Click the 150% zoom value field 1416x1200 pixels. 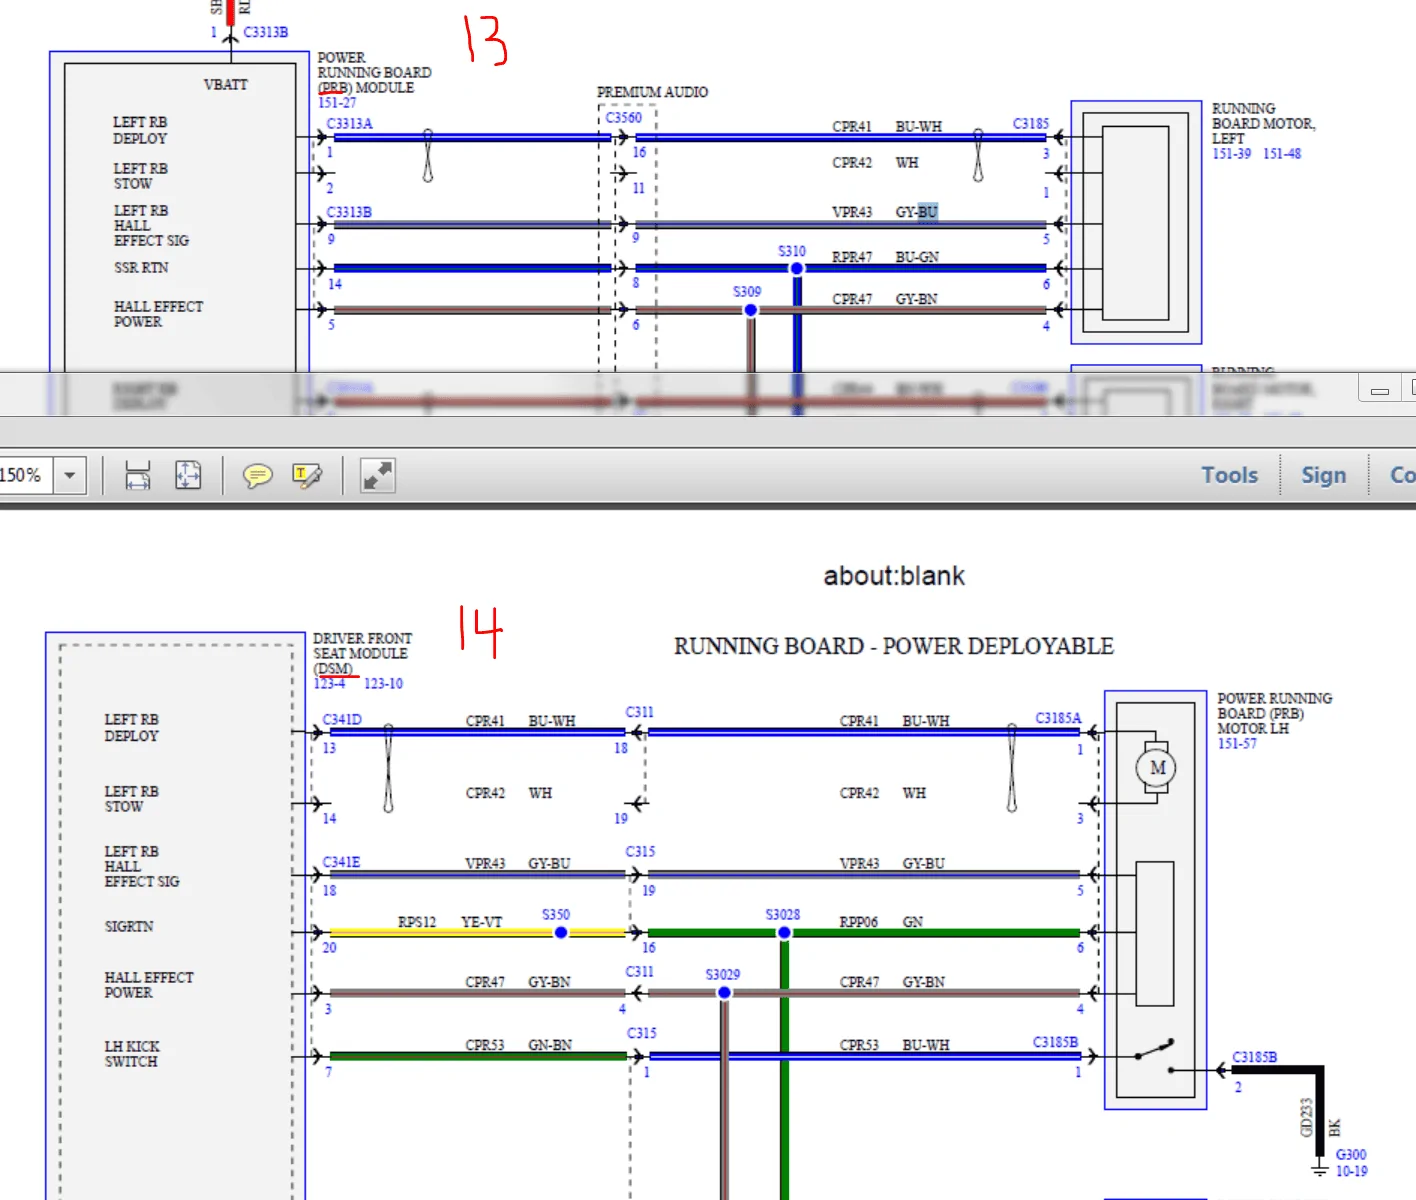coord(22,475)
